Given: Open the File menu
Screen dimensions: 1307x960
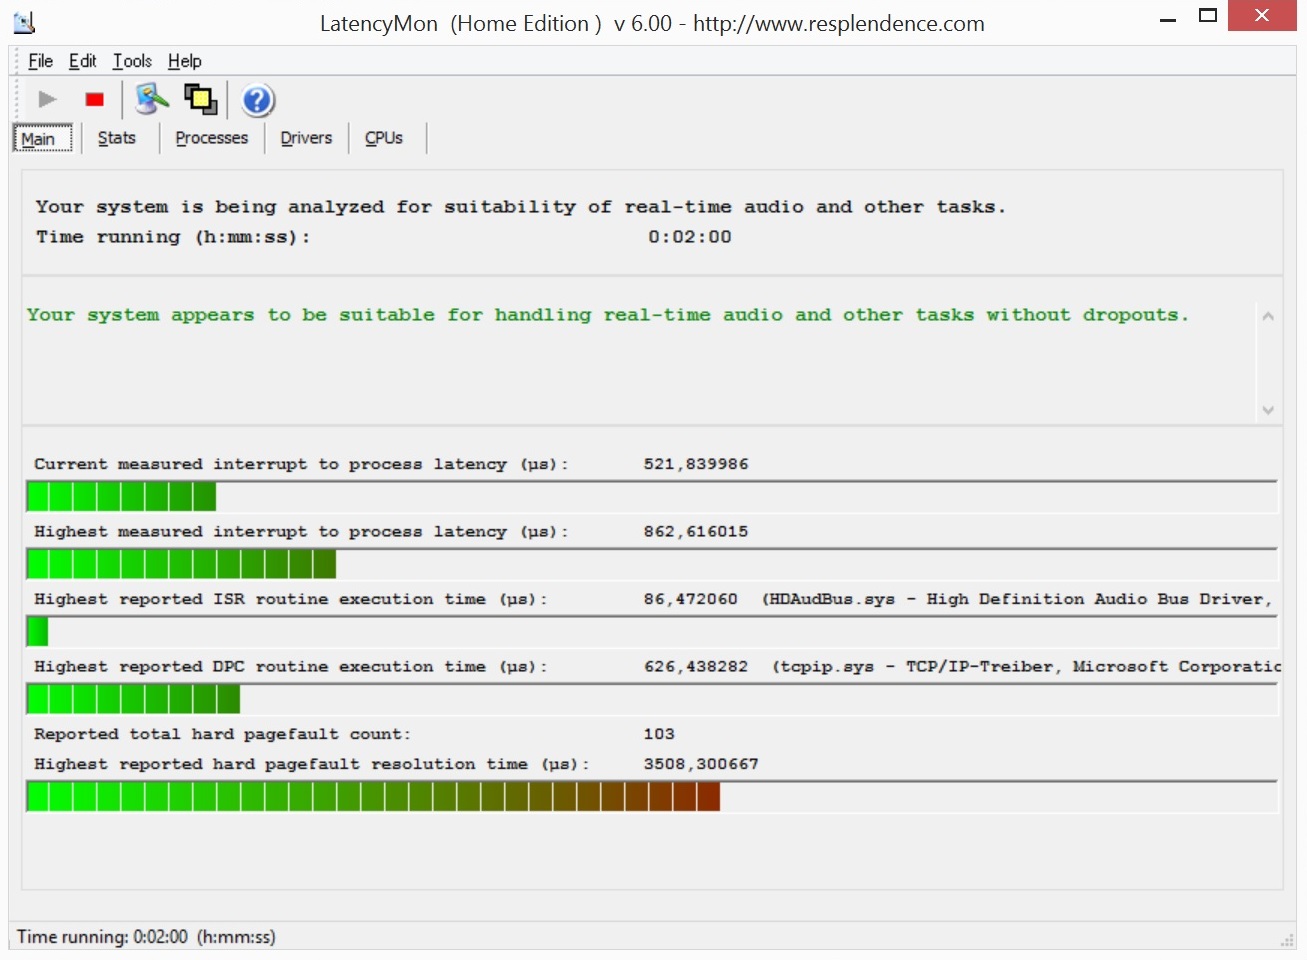Looking at the screenshot, I should (x=41, y=61).
